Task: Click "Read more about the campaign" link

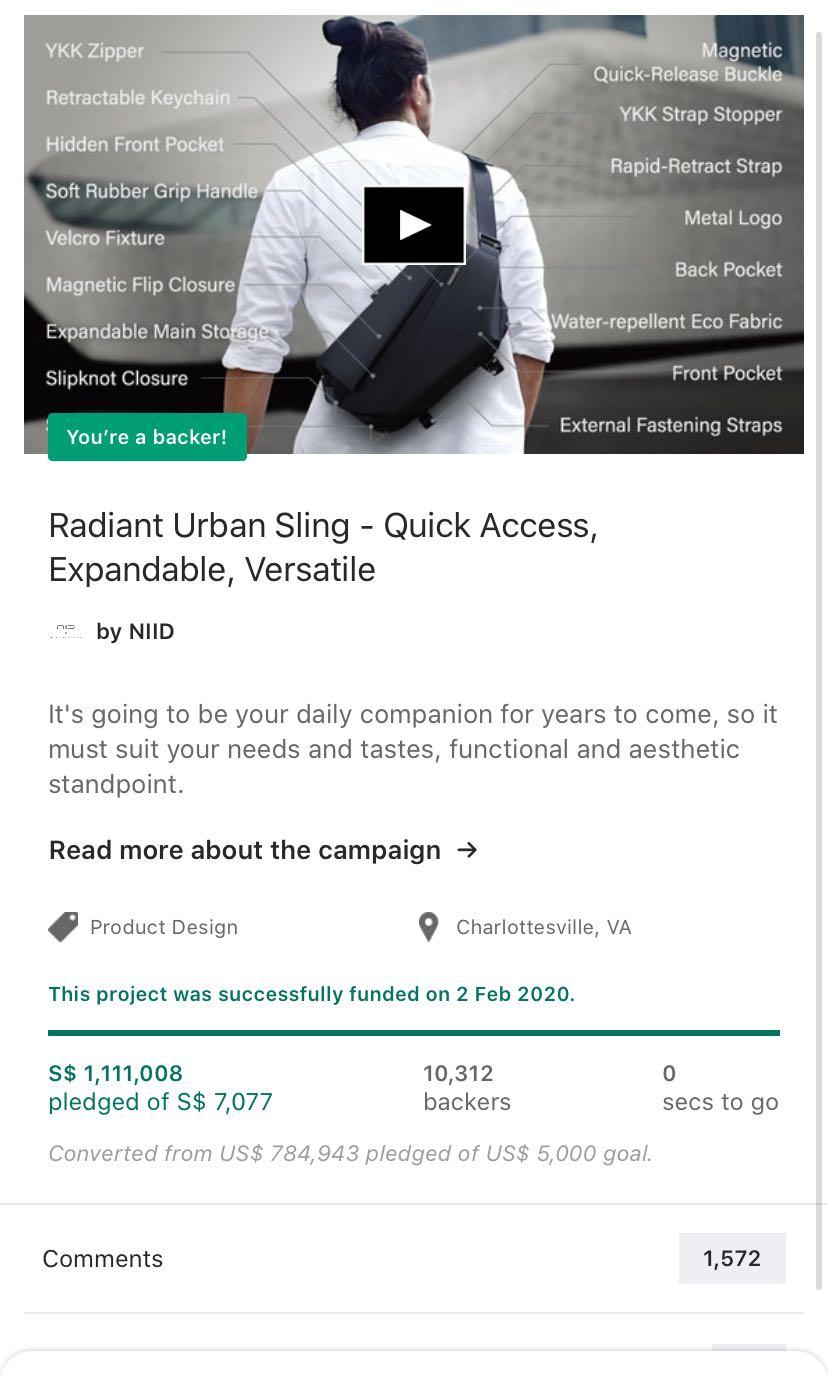Action: click(245, 850)
